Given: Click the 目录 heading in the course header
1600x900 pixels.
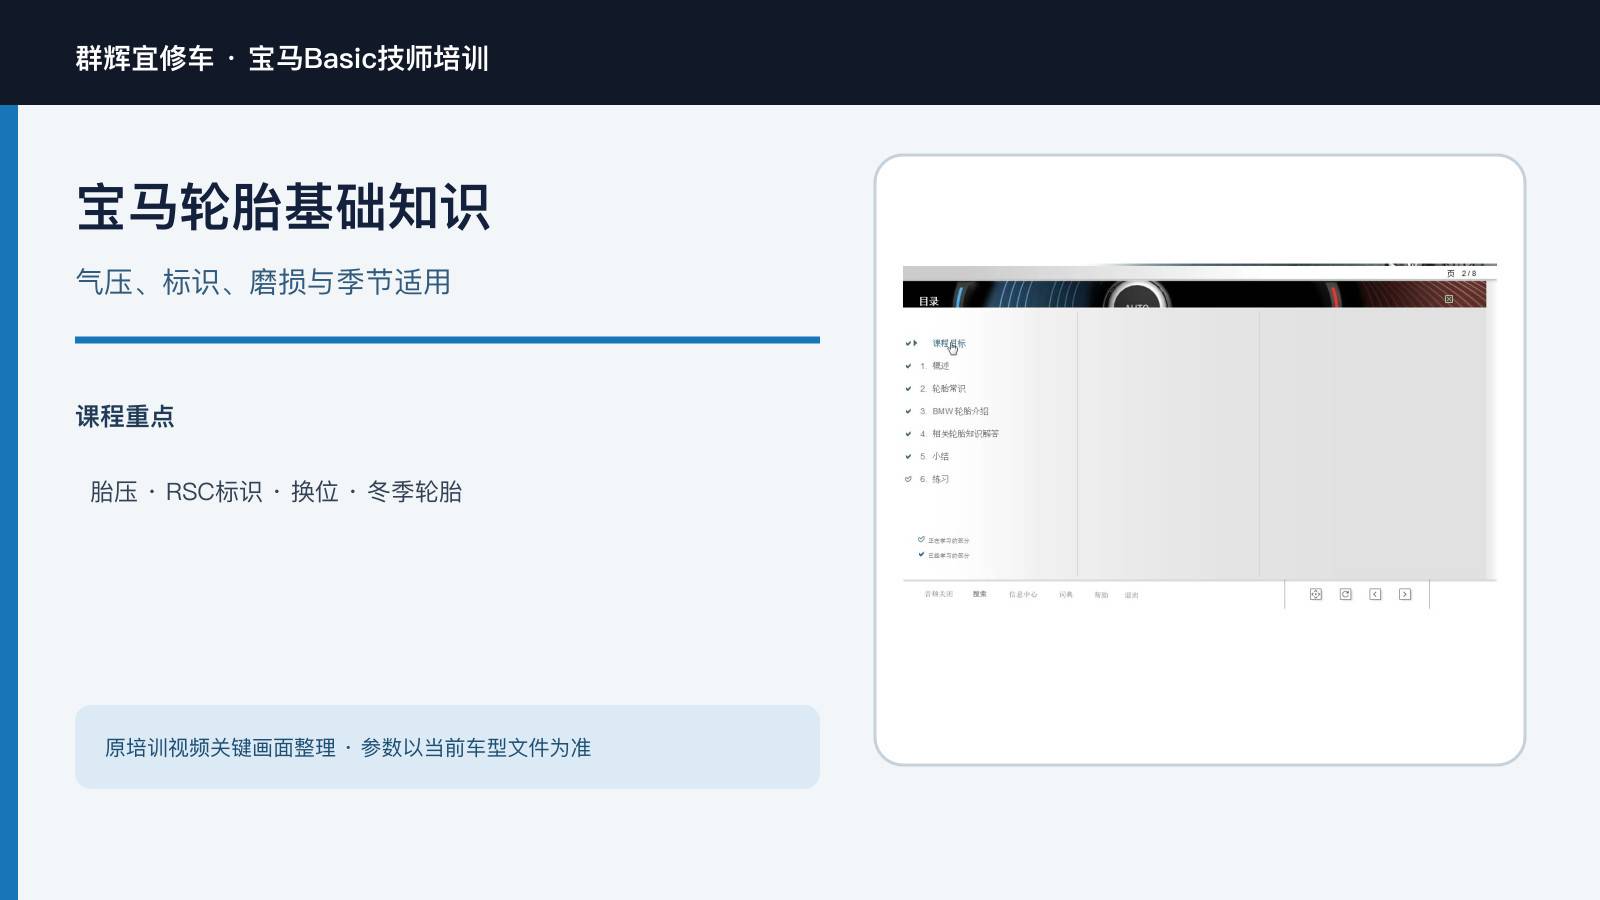Looking at the screenshot, I should pos(929,301).
